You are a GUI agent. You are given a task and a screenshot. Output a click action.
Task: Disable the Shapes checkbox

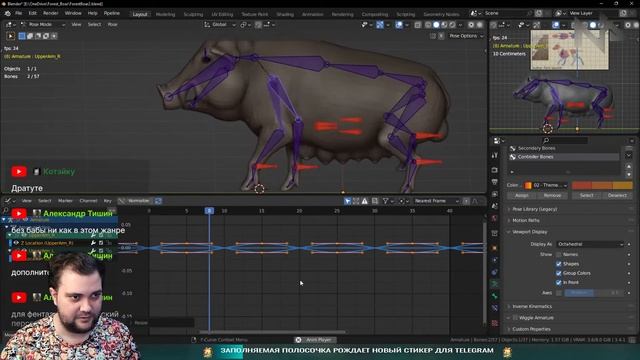coord(559,264)
